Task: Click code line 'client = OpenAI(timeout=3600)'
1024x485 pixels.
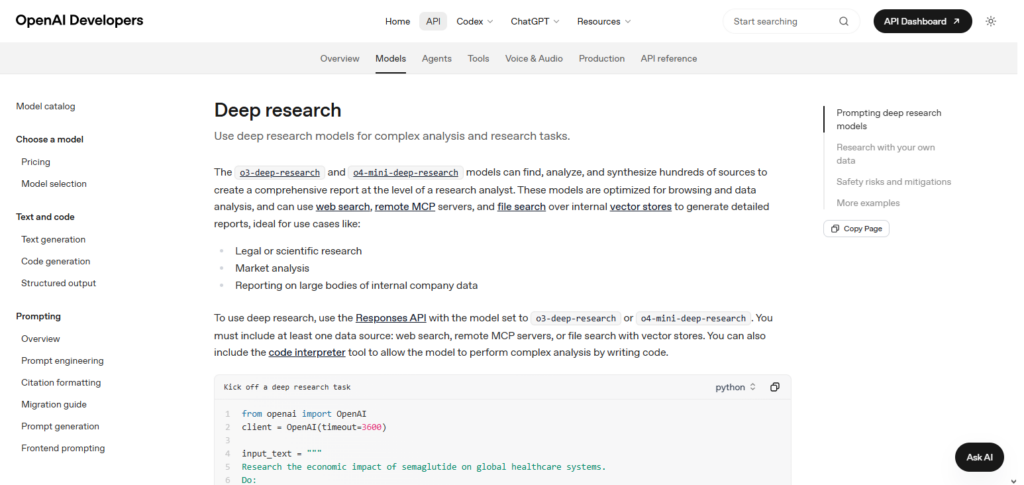Action: click(x=314, y=427)
